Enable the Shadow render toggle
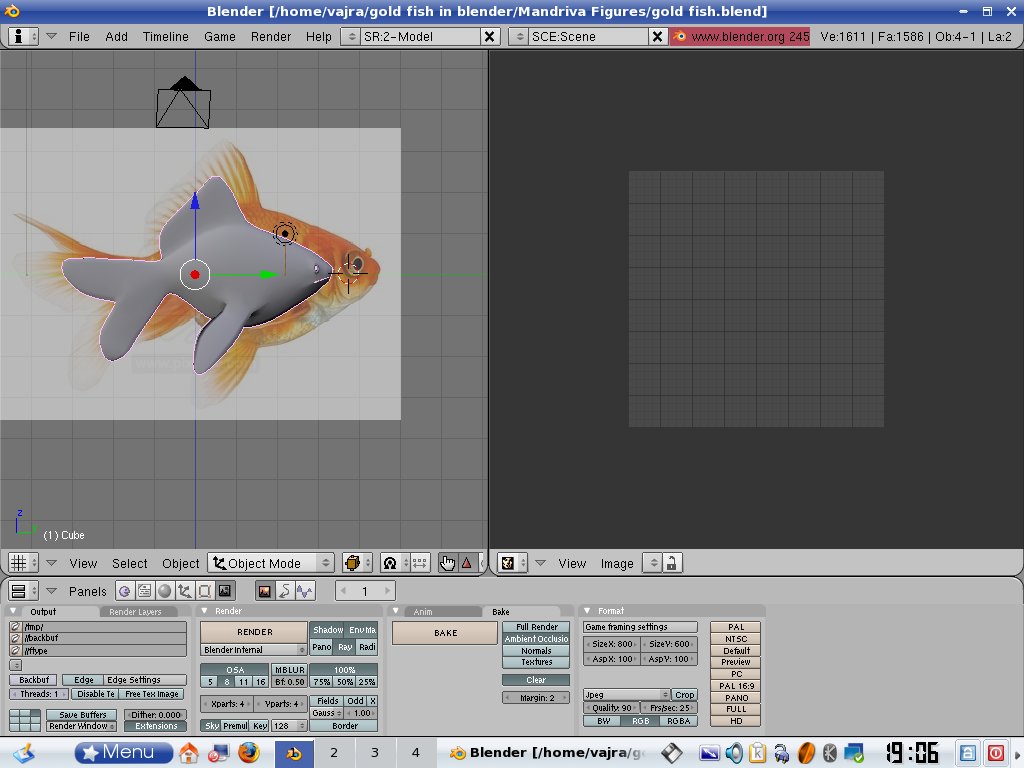 327,630
